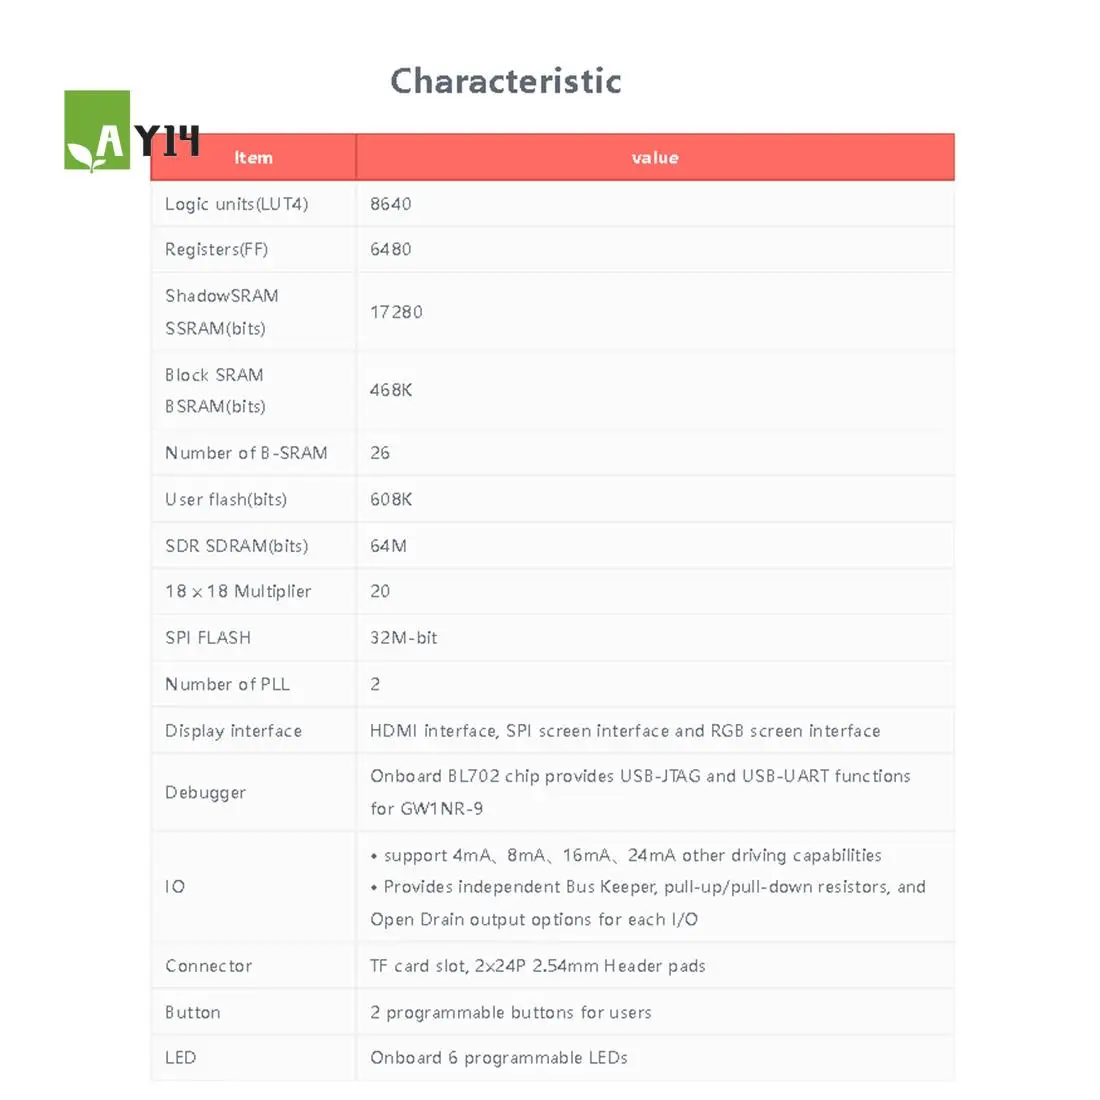The height and width of the screenshot is (1100, 1100).
Task: Click the Number of PLL label
Action: 227,684
